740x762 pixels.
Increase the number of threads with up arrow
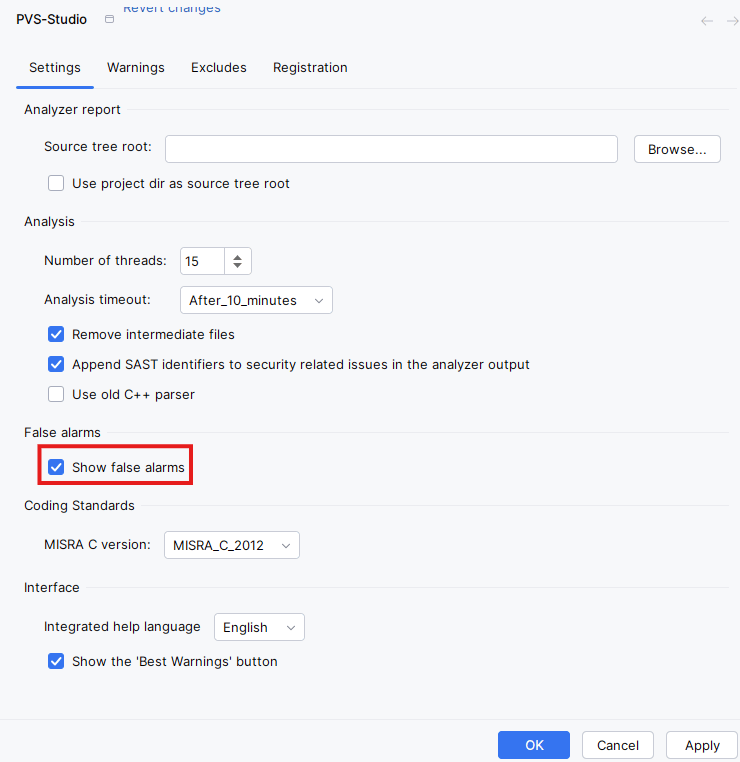click(x=237, y=256)
